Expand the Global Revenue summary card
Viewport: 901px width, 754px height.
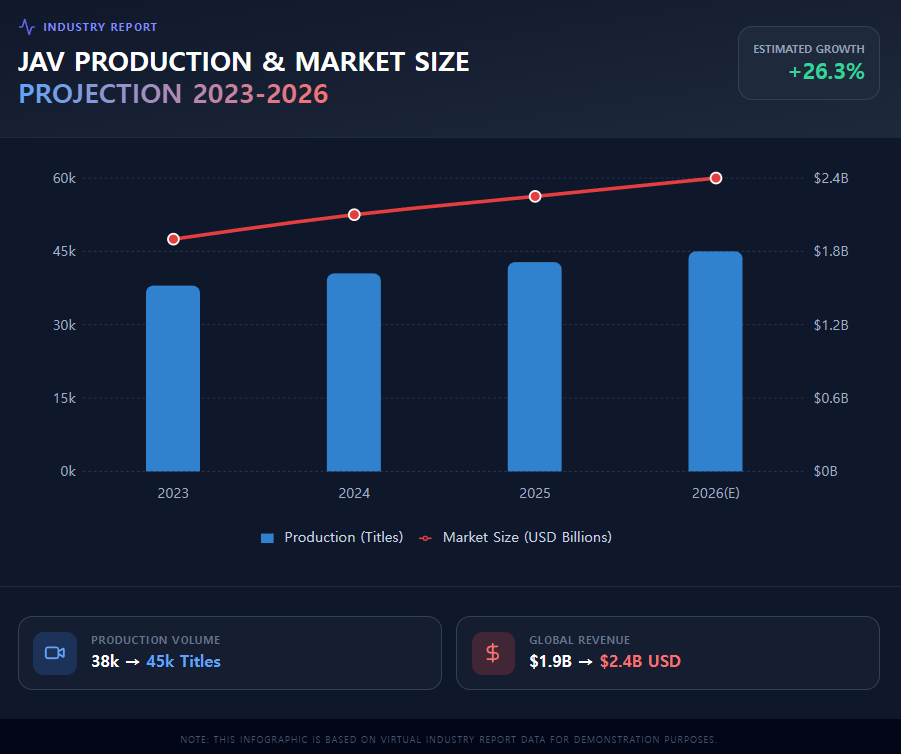click(x=667, y=653)
